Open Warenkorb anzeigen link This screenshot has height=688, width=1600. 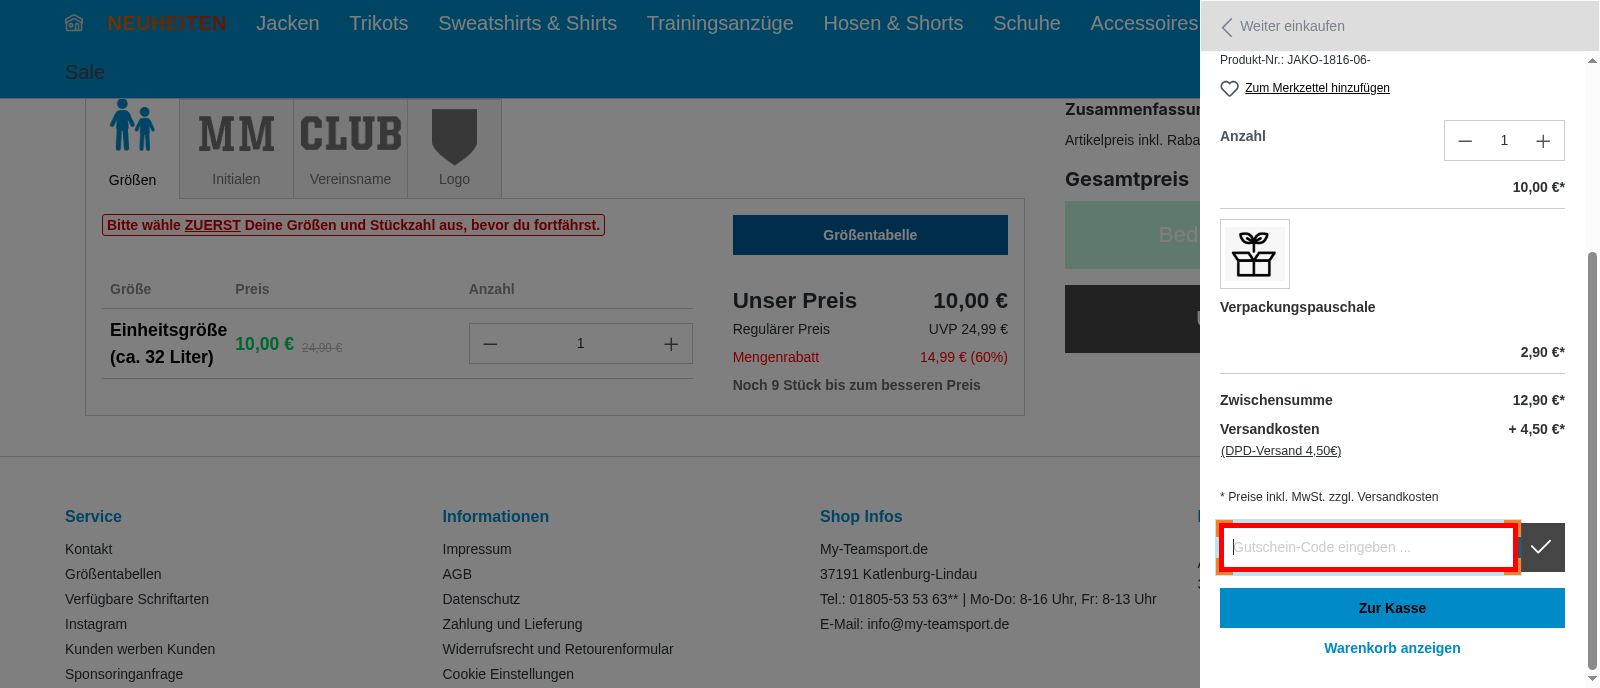pos(1391,648)
